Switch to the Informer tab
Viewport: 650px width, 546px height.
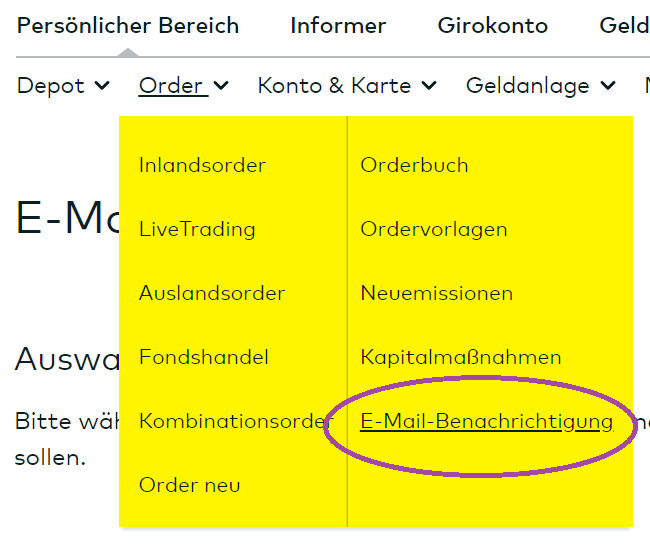[x=338, y=26]
